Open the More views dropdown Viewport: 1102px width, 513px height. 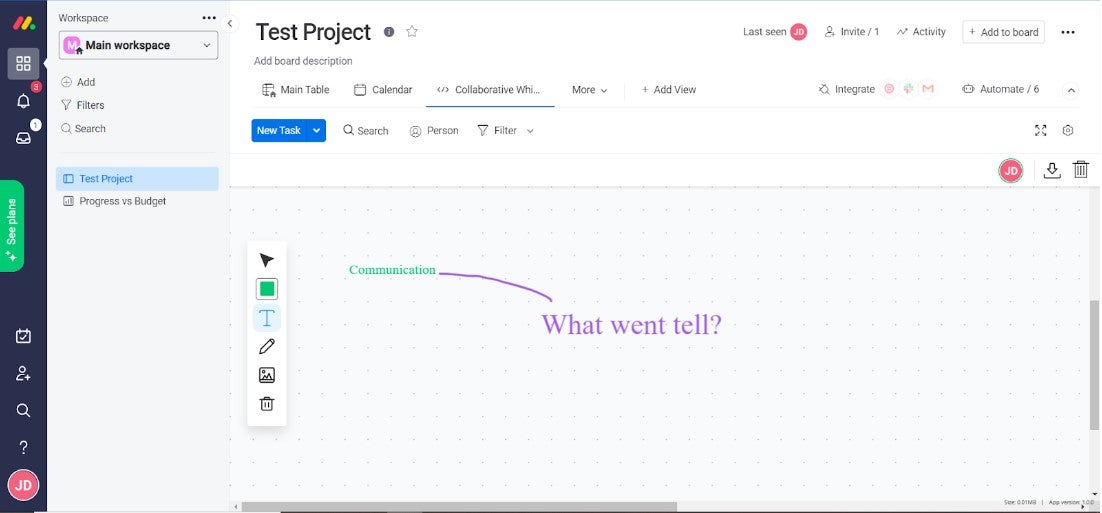(x=590, y=90)
